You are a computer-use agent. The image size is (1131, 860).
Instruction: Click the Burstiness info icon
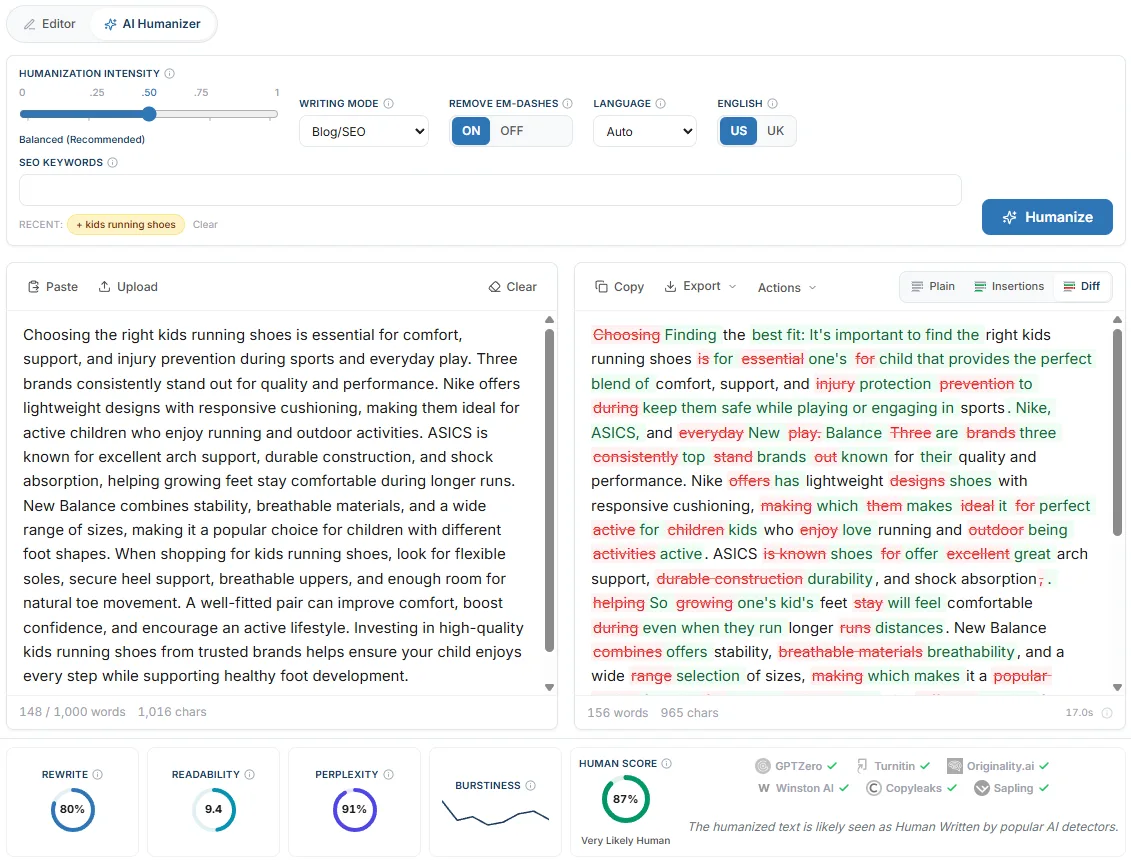tap(531, 785)
